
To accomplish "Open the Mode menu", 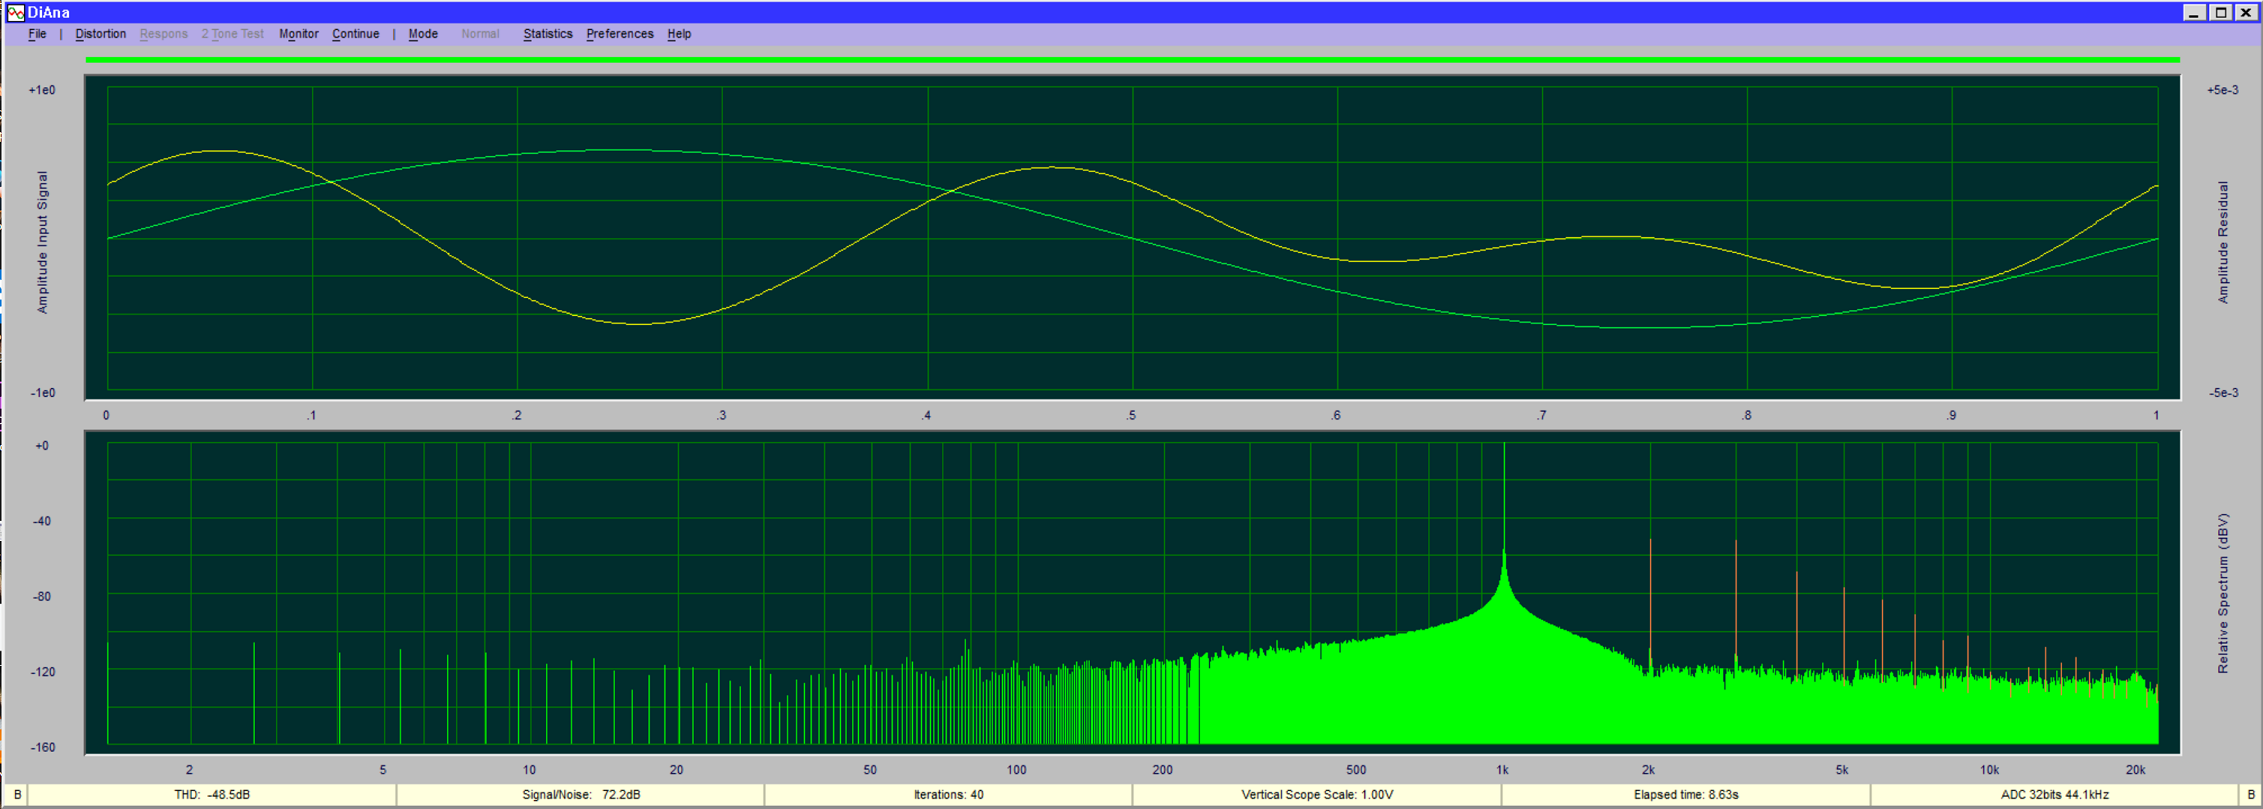I will pos(423,34).
